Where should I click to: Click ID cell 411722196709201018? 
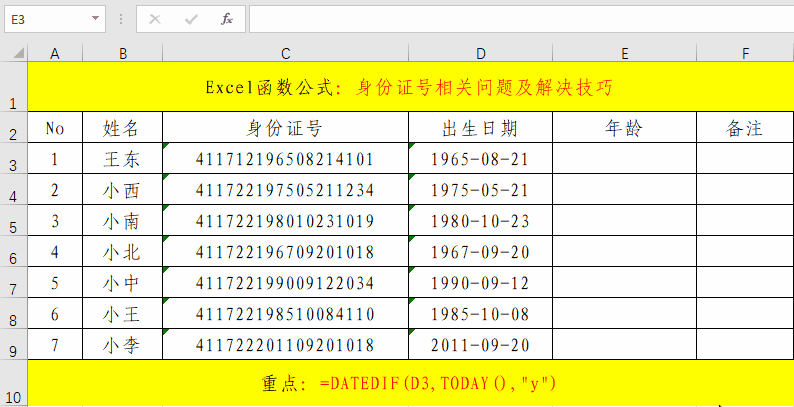286,252
